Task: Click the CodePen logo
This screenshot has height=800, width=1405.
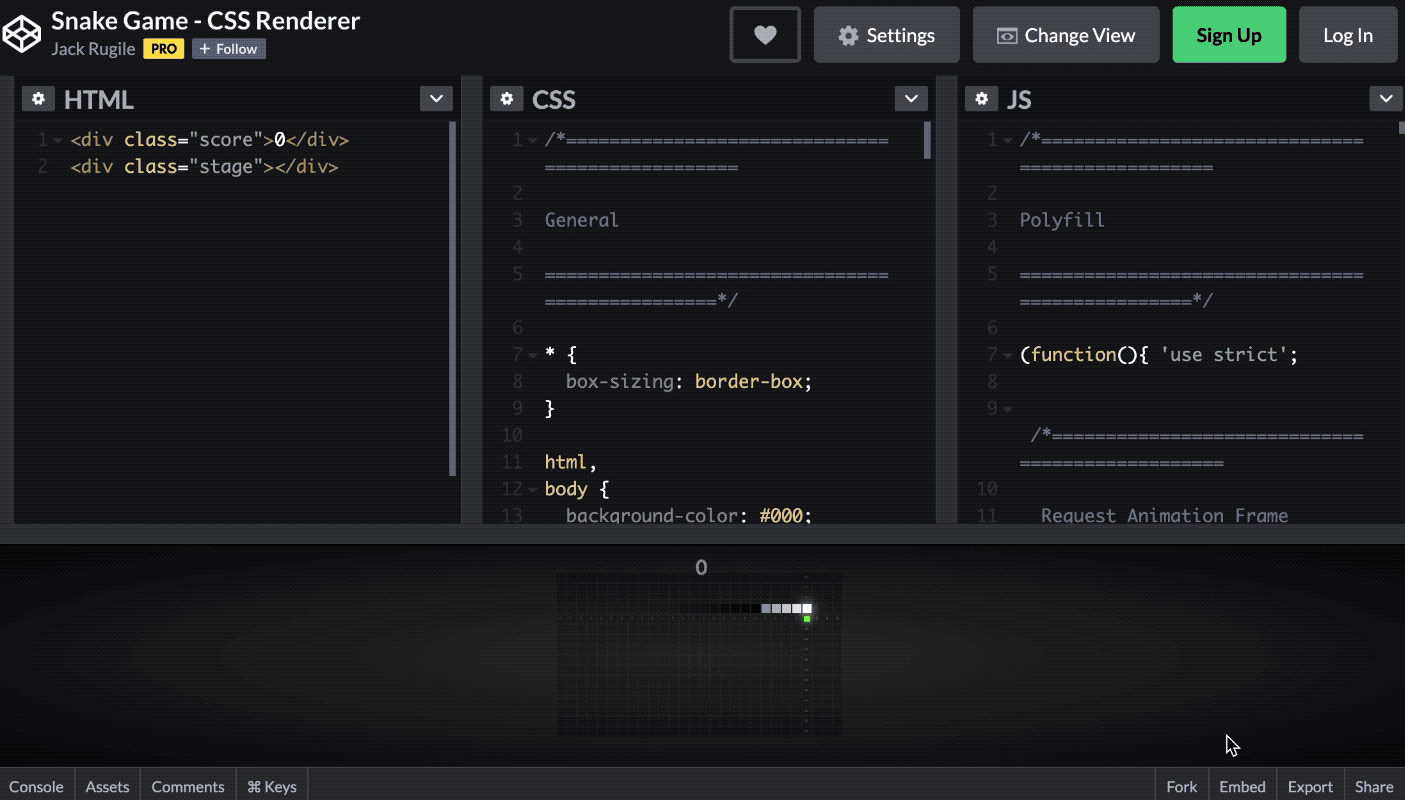Action: [x=22, y=33]
